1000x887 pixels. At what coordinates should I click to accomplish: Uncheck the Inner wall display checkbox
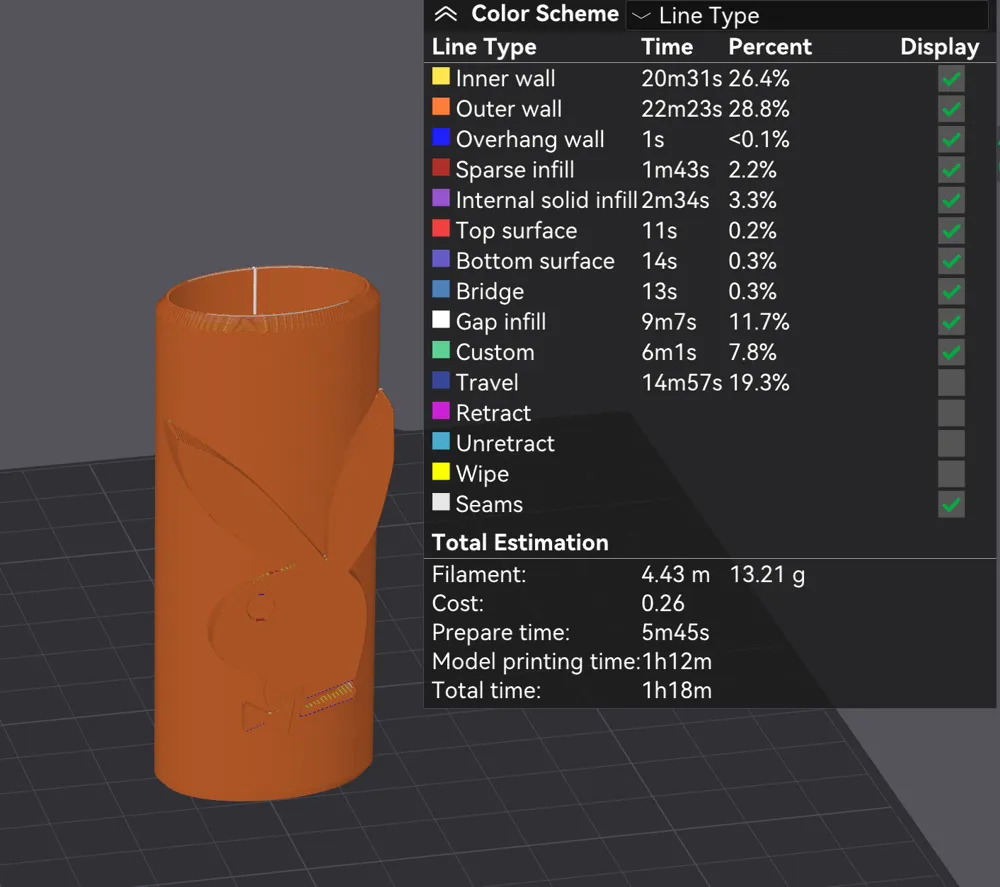[x=951, y=79]
